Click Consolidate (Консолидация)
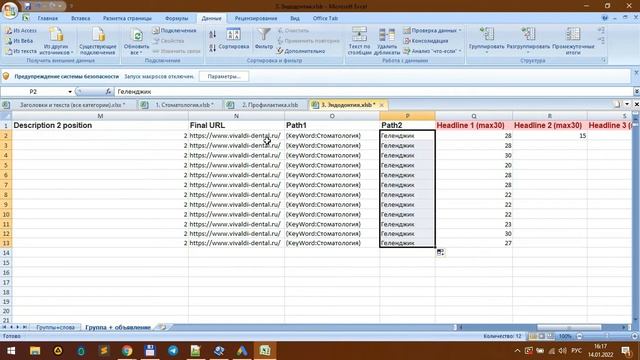 [426, 41]
